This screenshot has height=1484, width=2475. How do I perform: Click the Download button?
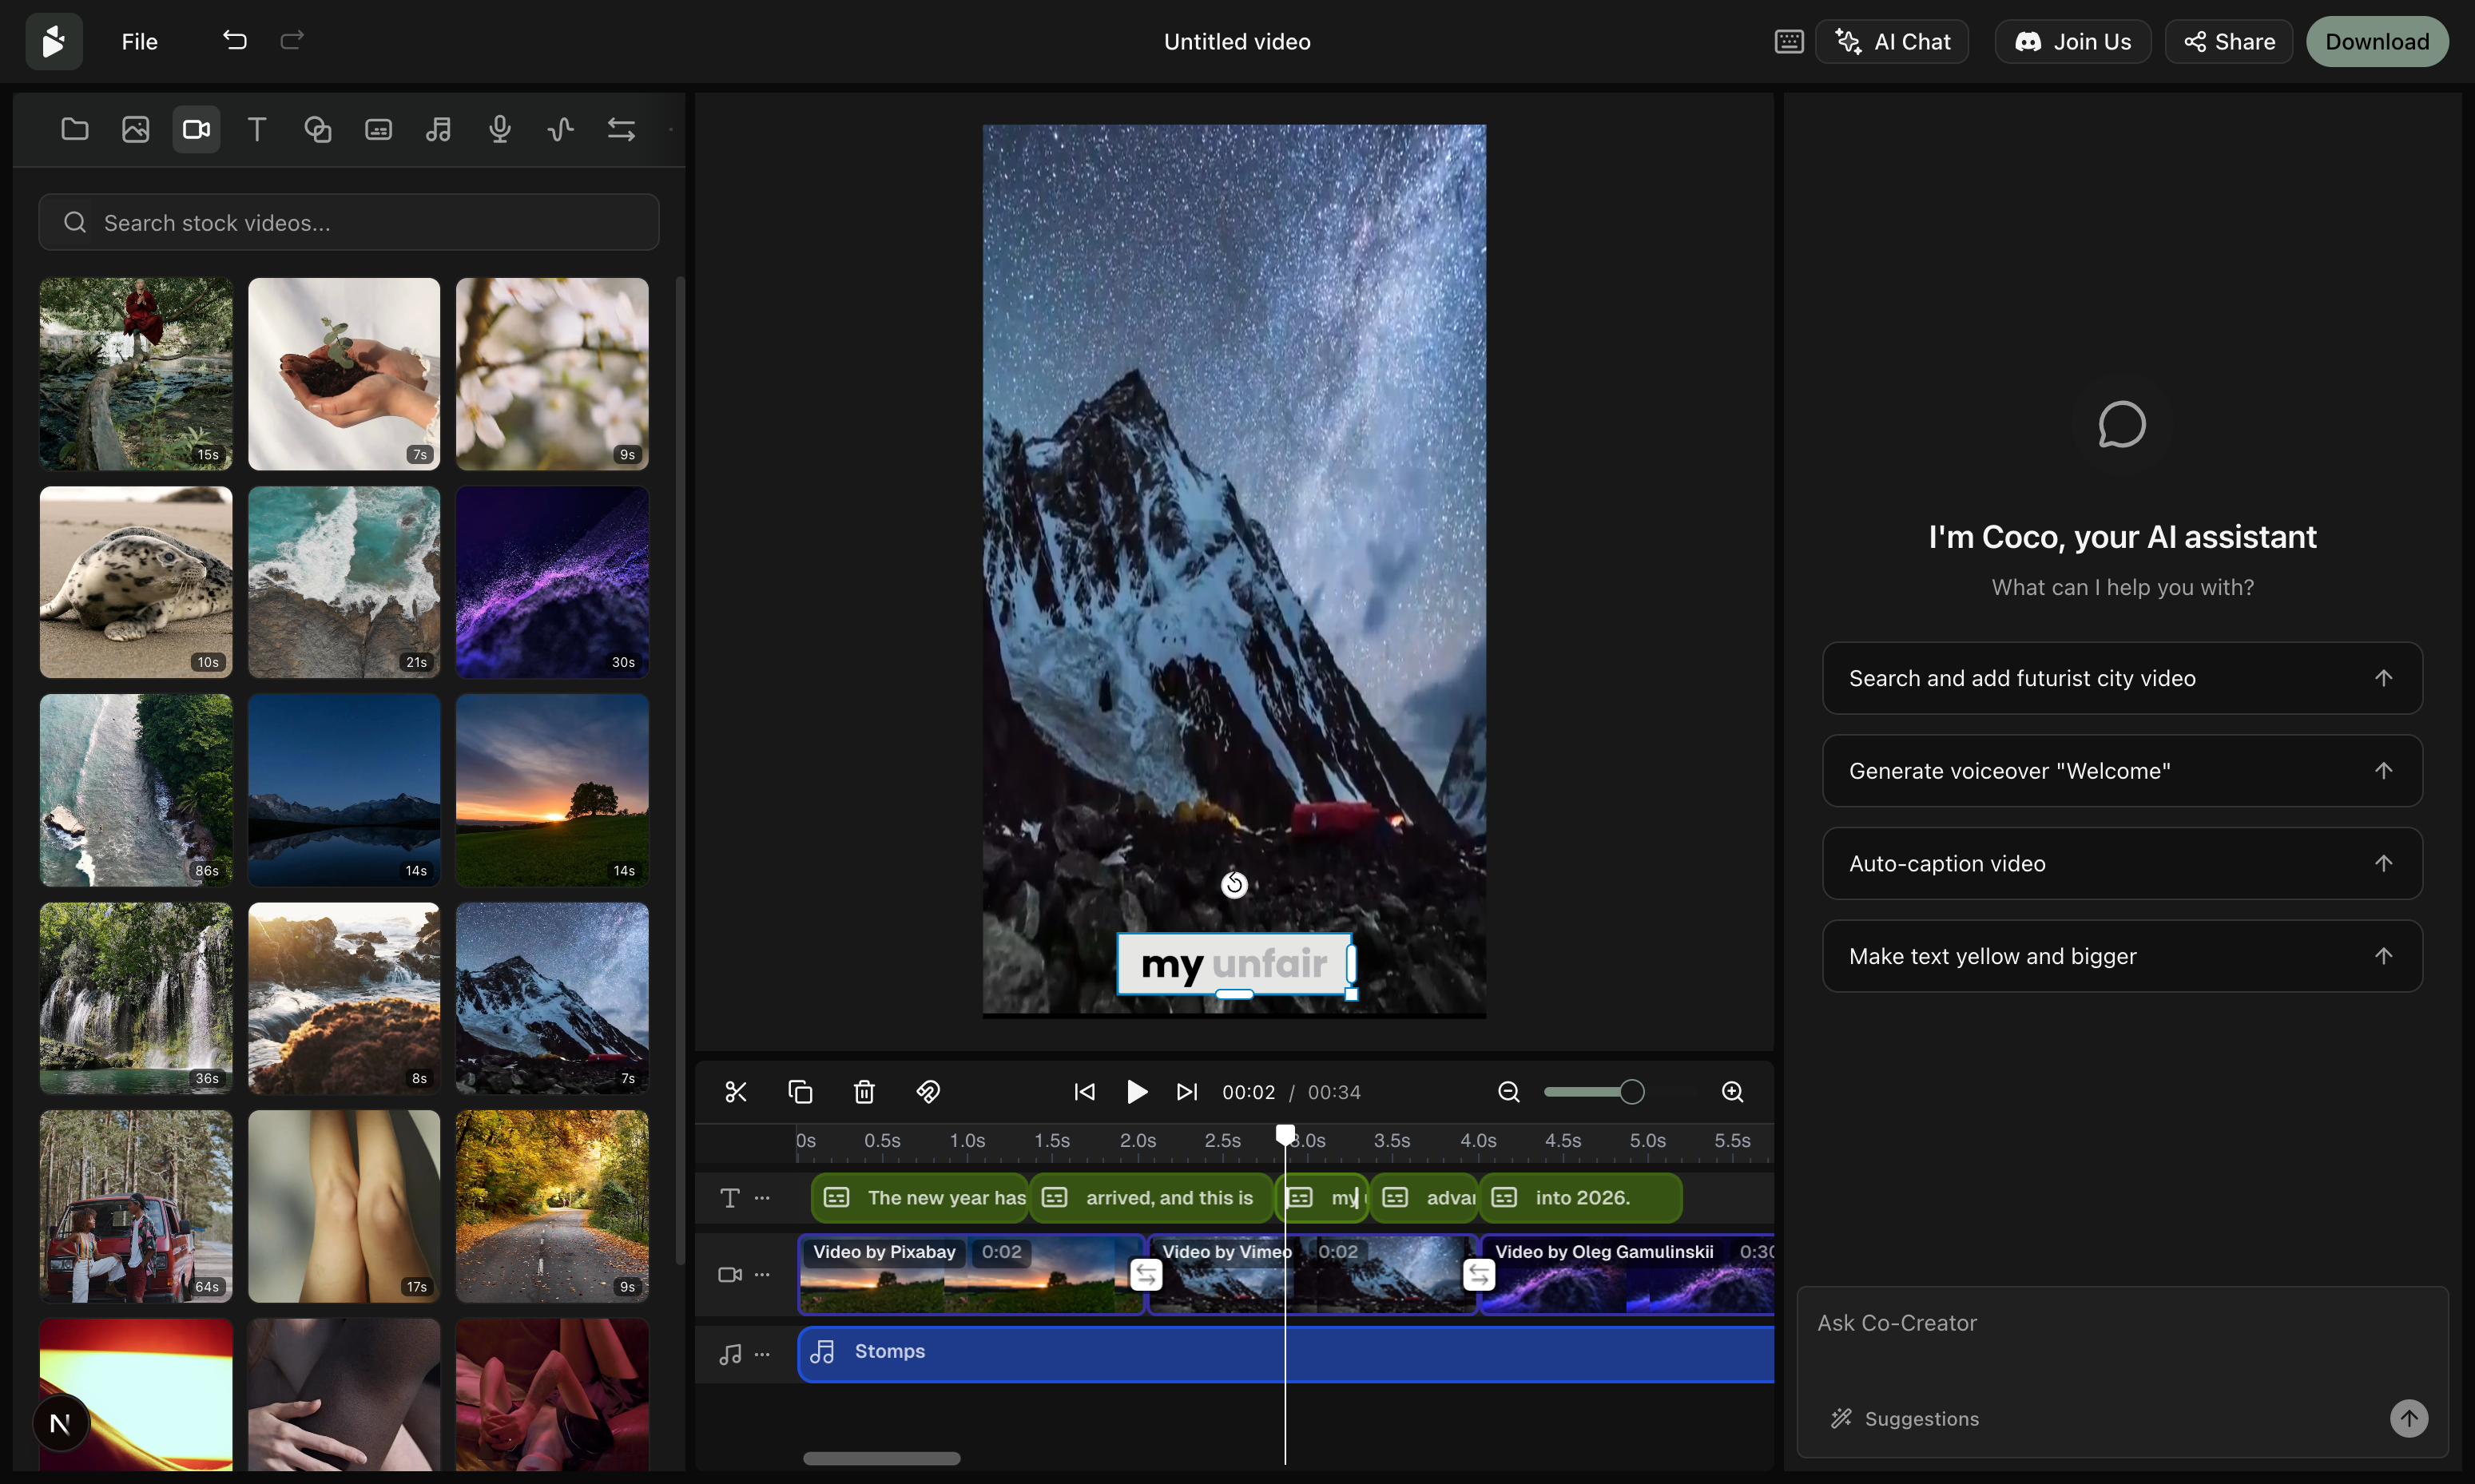2376,41
